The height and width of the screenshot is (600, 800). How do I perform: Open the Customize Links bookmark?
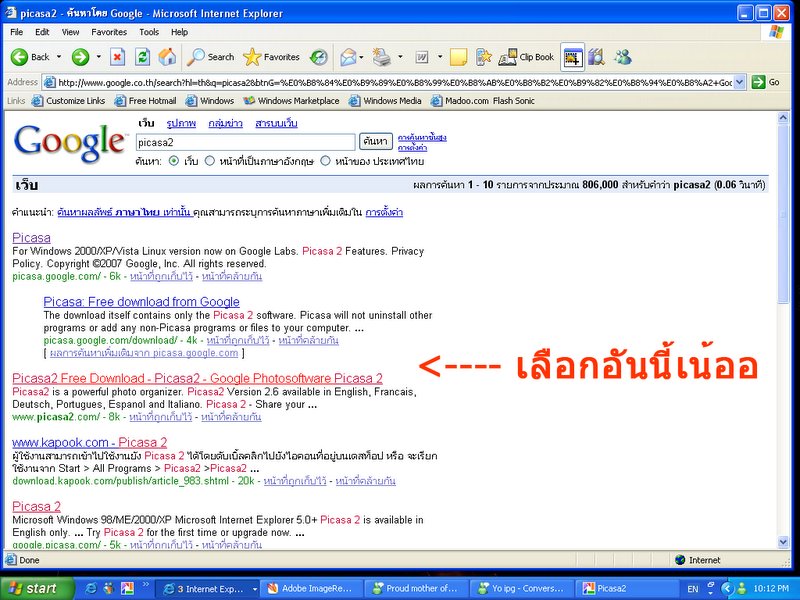pyautogui.click(x=68, y=101)
